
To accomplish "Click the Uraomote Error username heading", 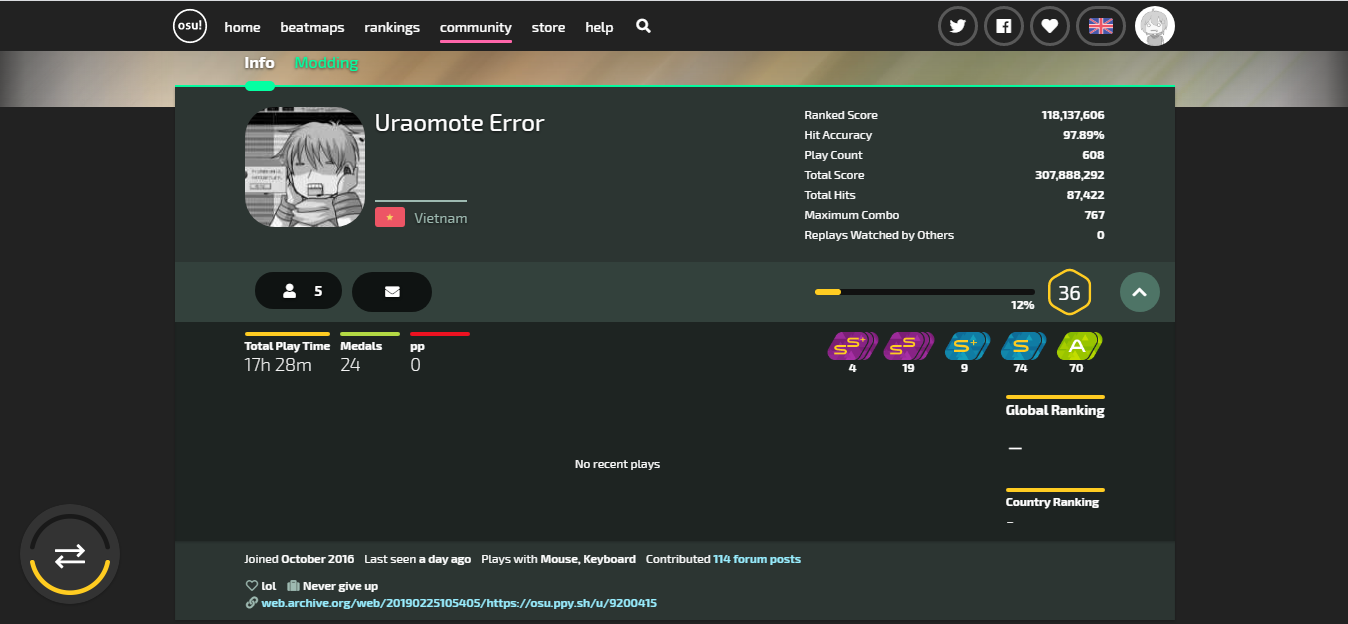I will click(x=459, y=123).
